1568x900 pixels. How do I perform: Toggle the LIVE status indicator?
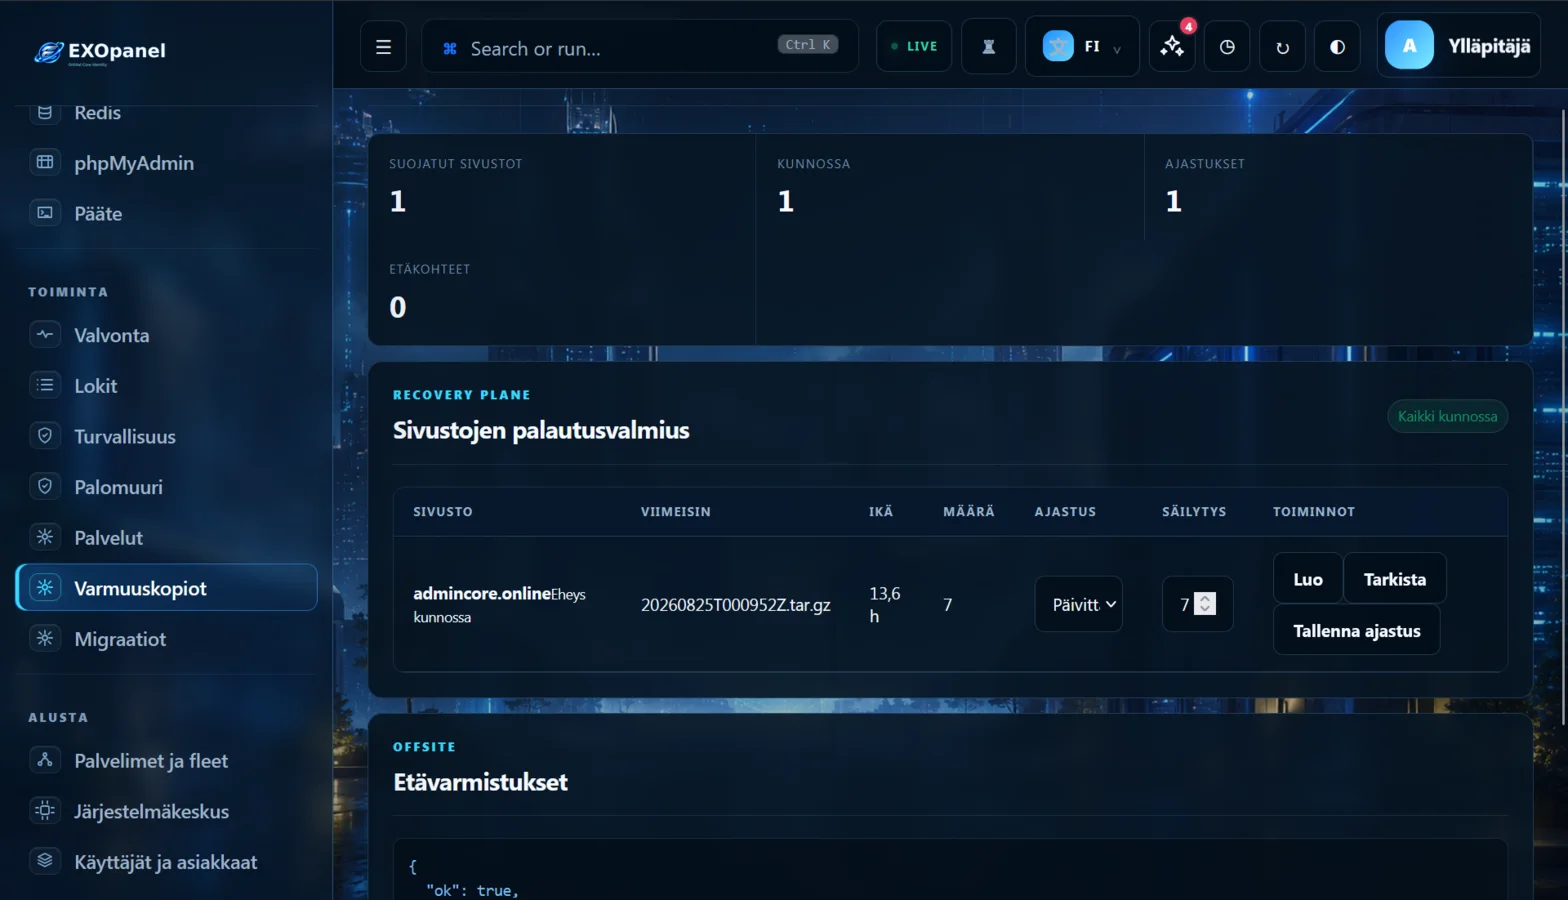point(914,47)
